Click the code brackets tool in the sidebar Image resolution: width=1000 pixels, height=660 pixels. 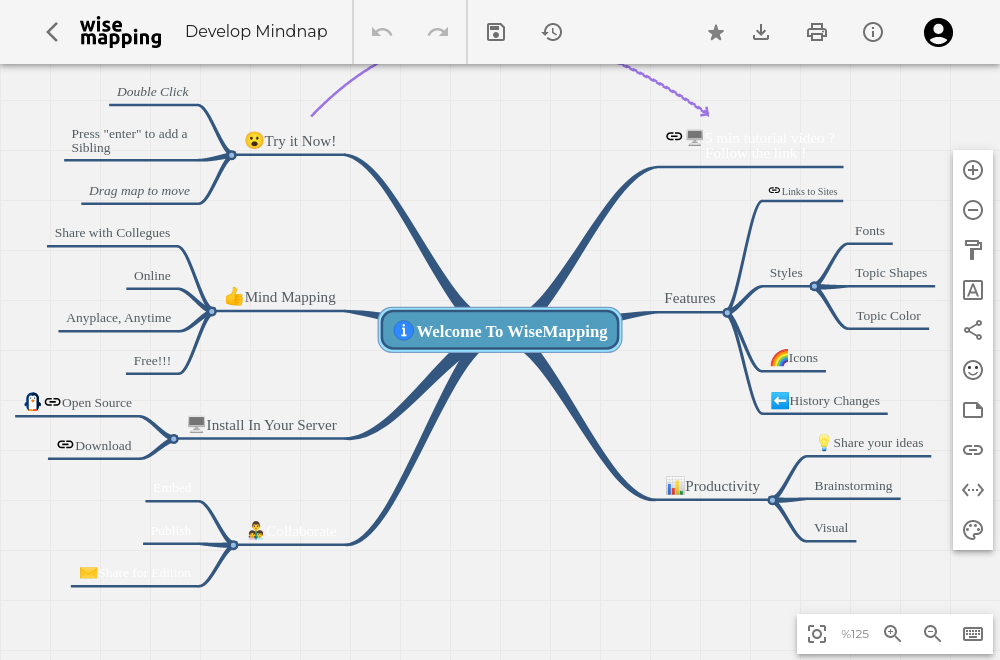tap(973, 490)
